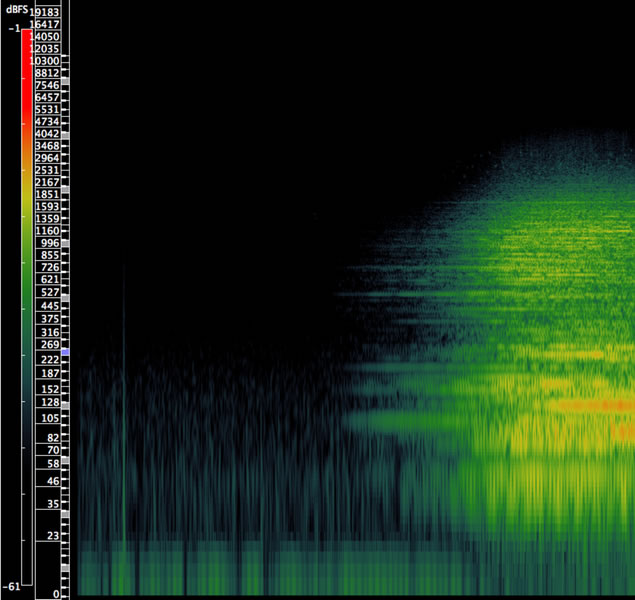This screenshot has height=600, width=635.
Task: Click the green section of dBFS color bar
Action: click(x=27, y=280)
